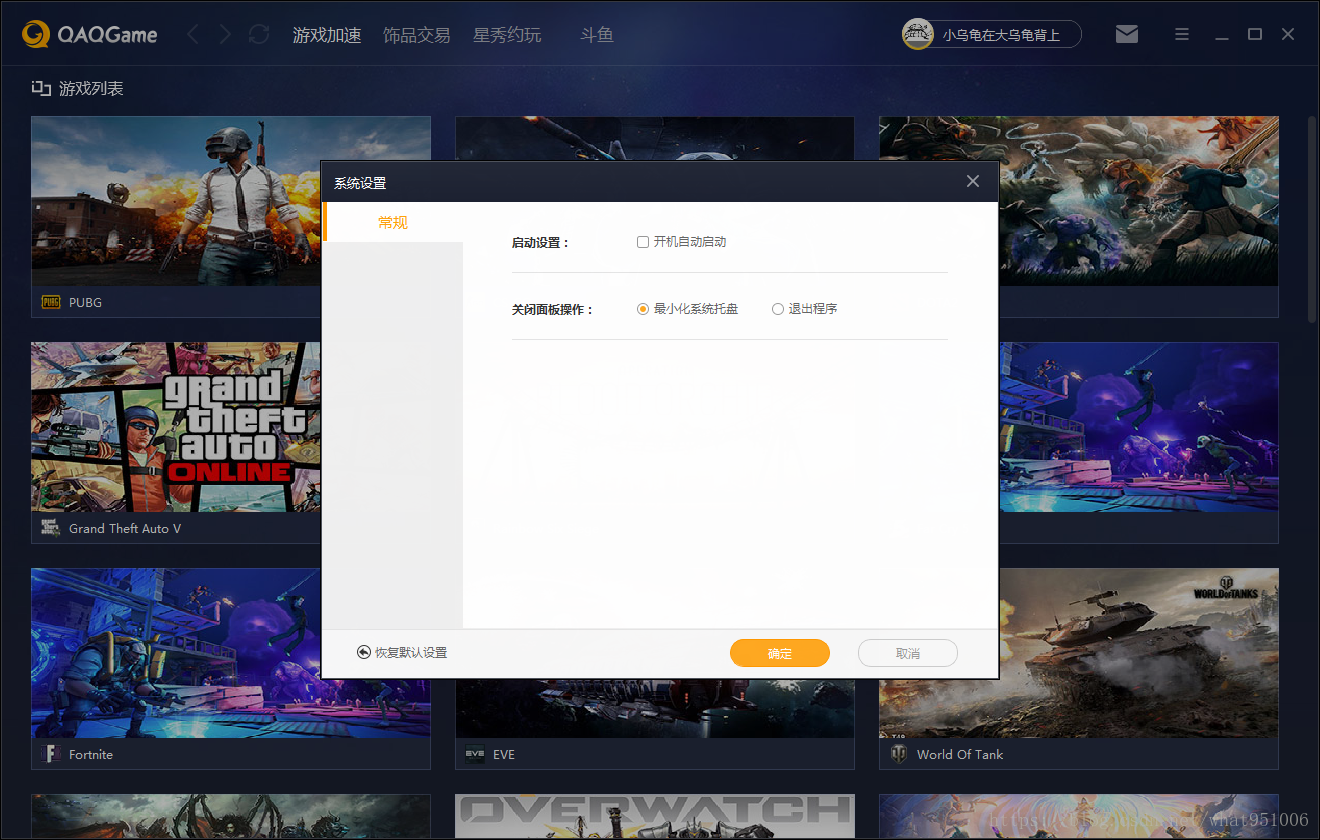Viewport: 1320px width, 840px height.
Task: Click the 关闭面板操作 label
Action: (x=552, y=310)
